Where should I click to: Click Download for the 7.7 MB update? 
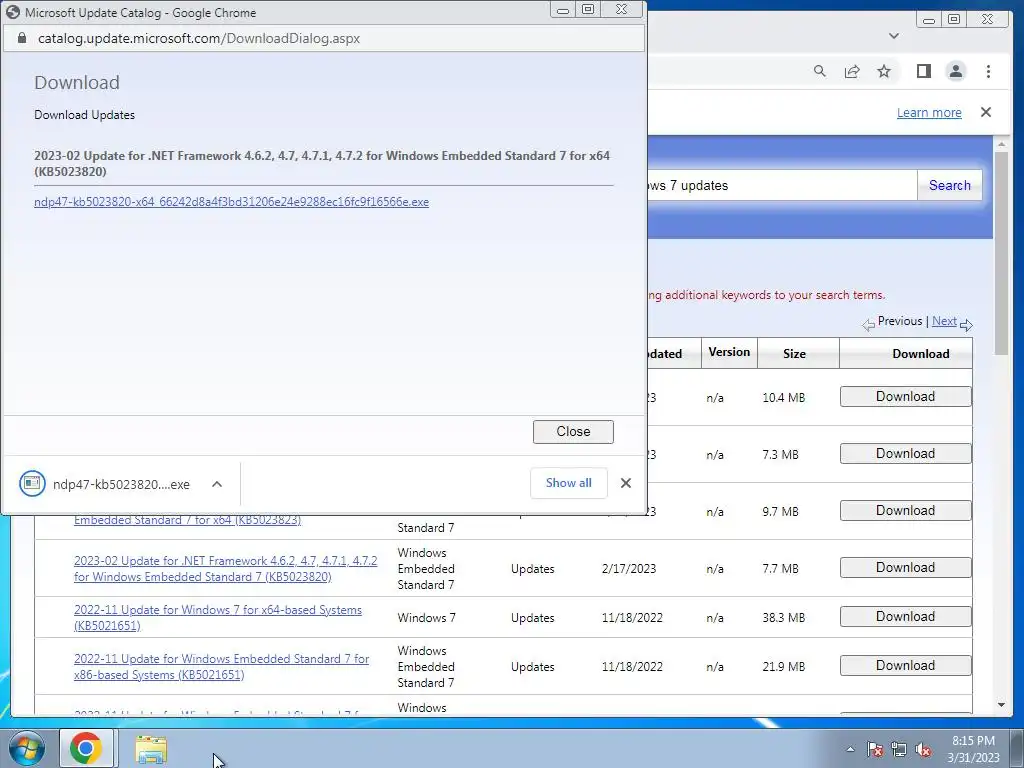pos(905,568)
